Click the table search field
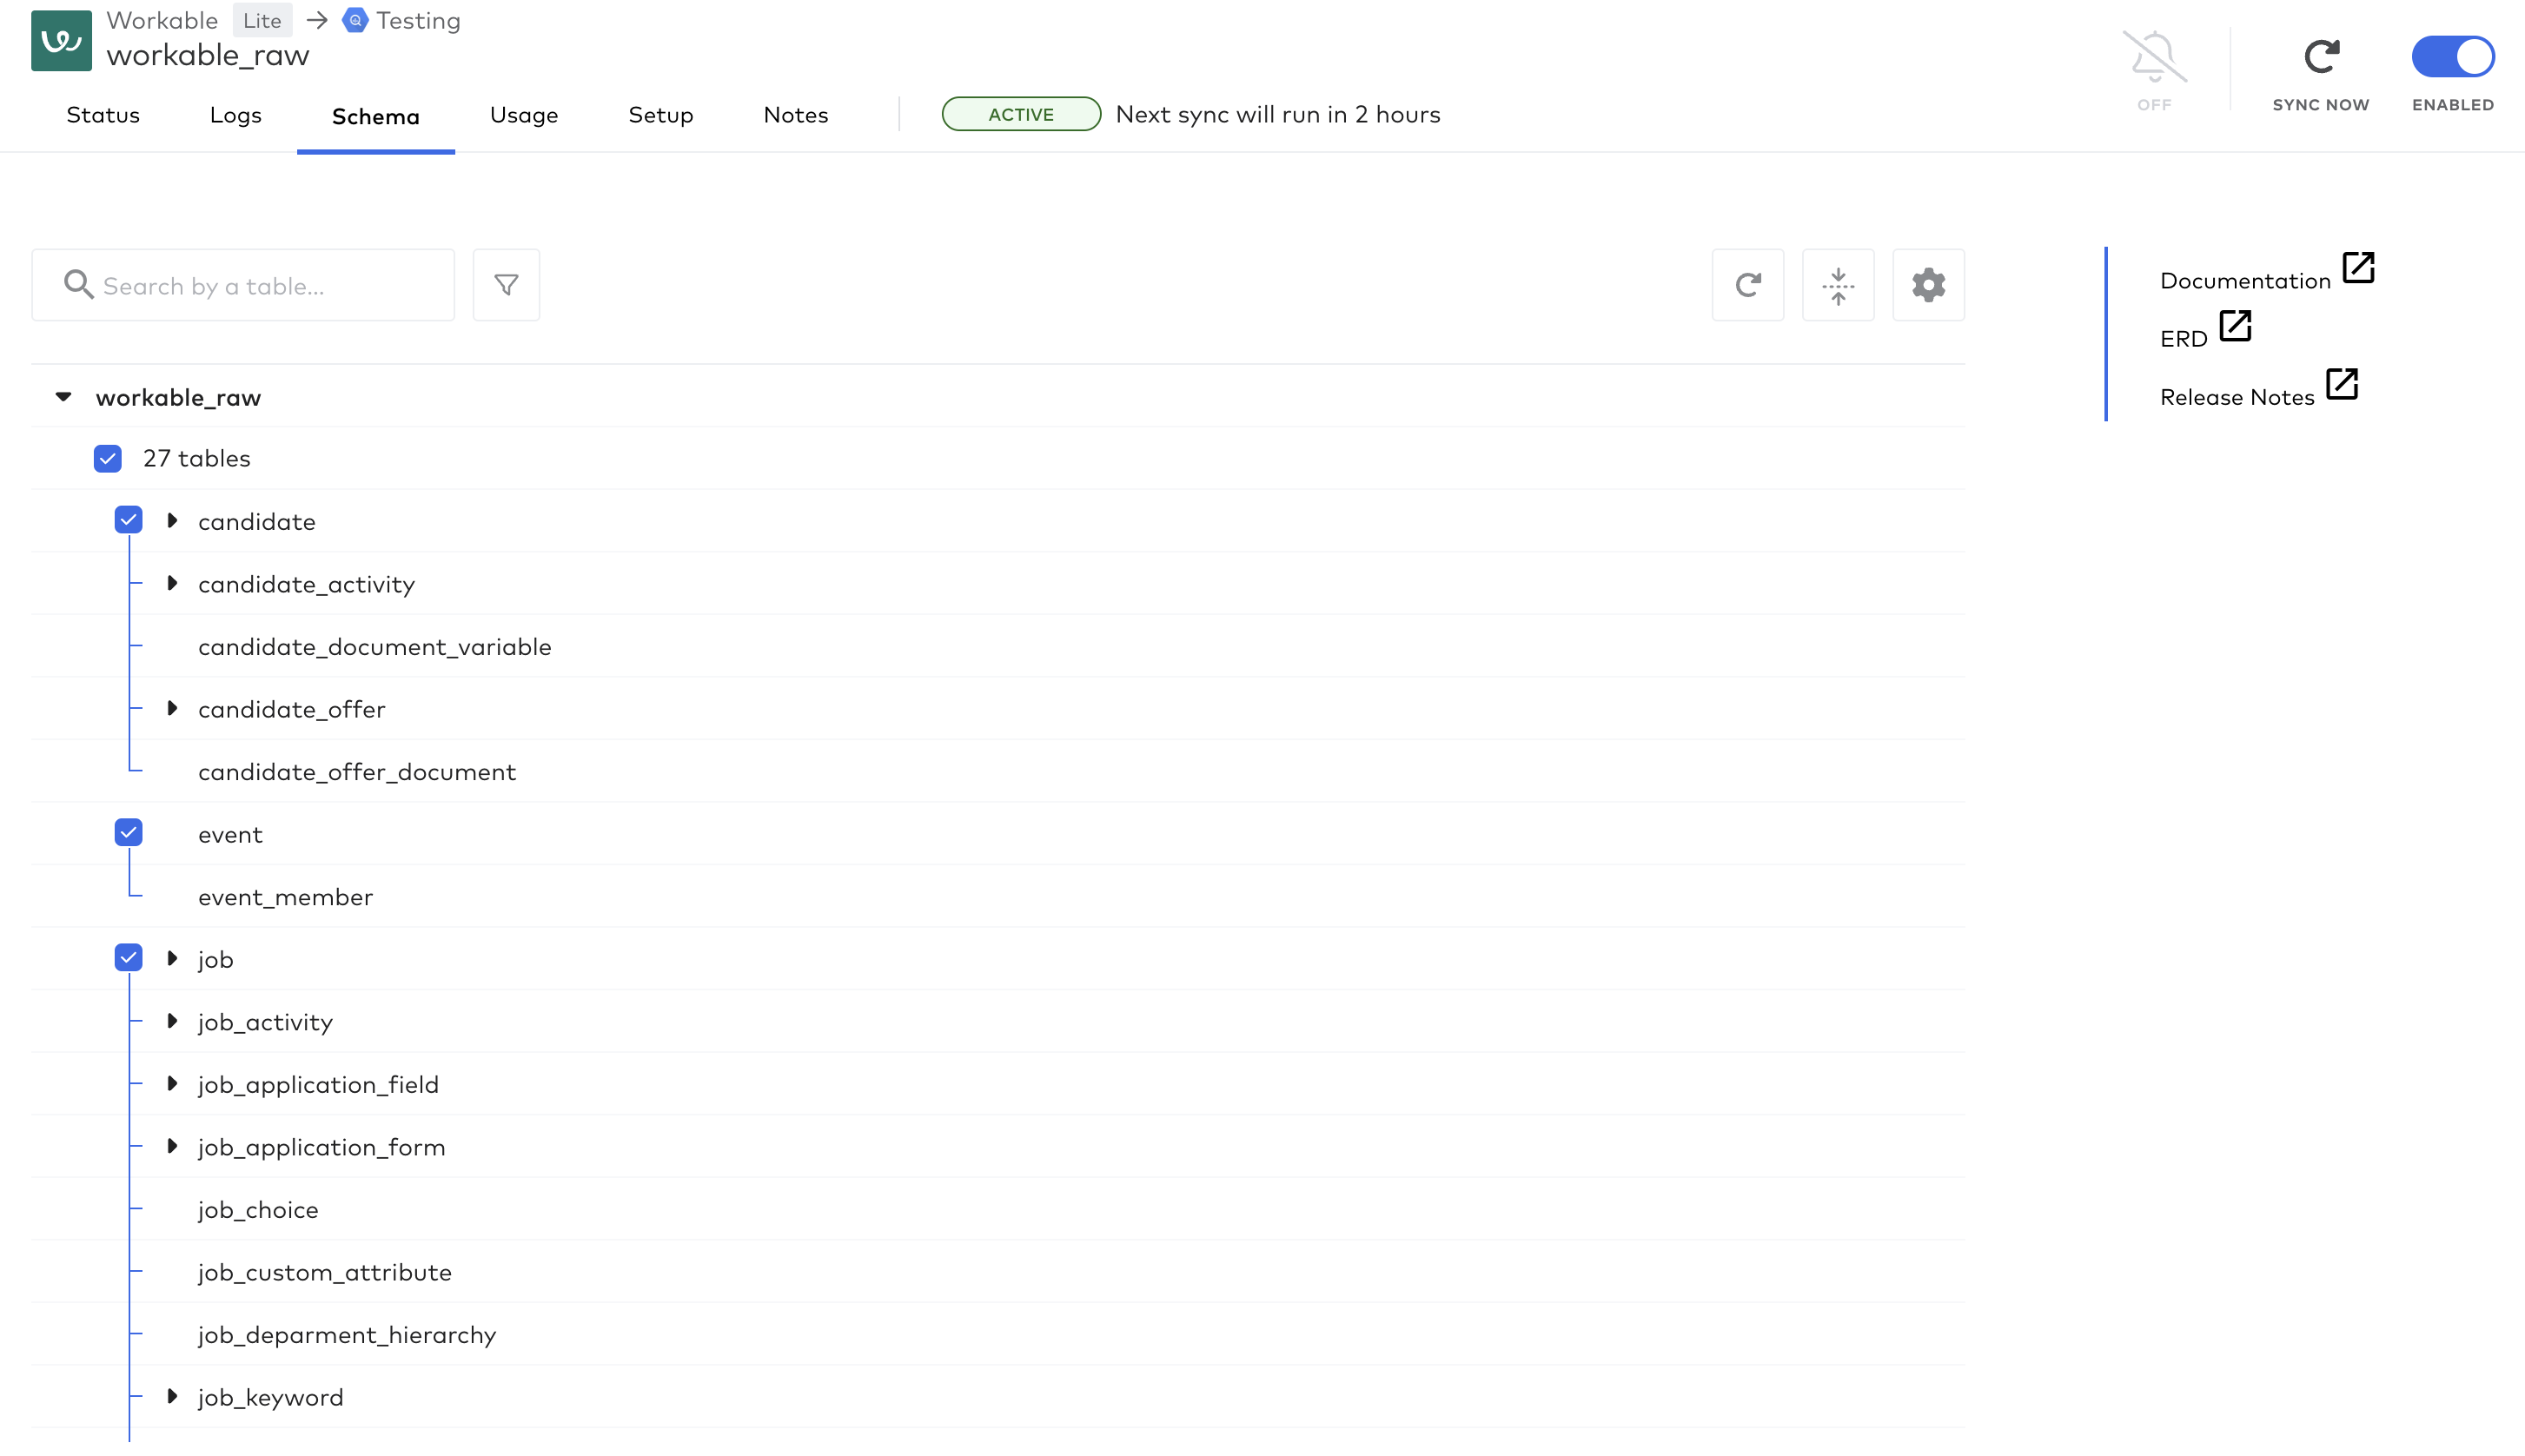This screenshot has height=1456, width=2525. coord(242,284)
